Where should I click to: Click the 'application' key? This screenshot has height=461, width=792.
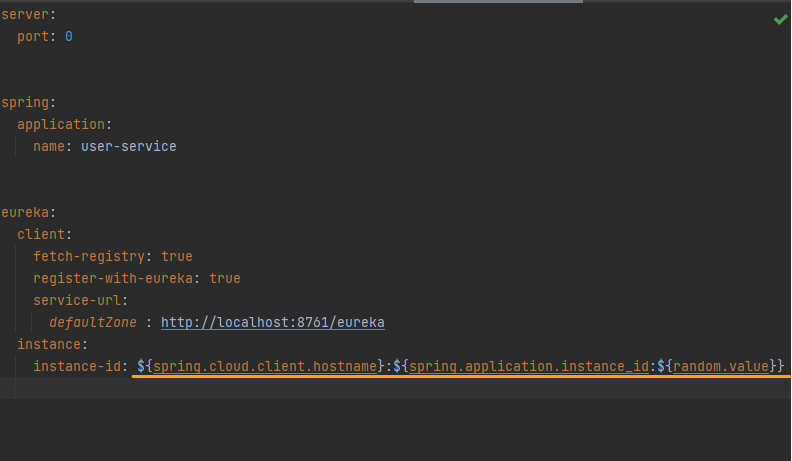[x=61, y=124]
